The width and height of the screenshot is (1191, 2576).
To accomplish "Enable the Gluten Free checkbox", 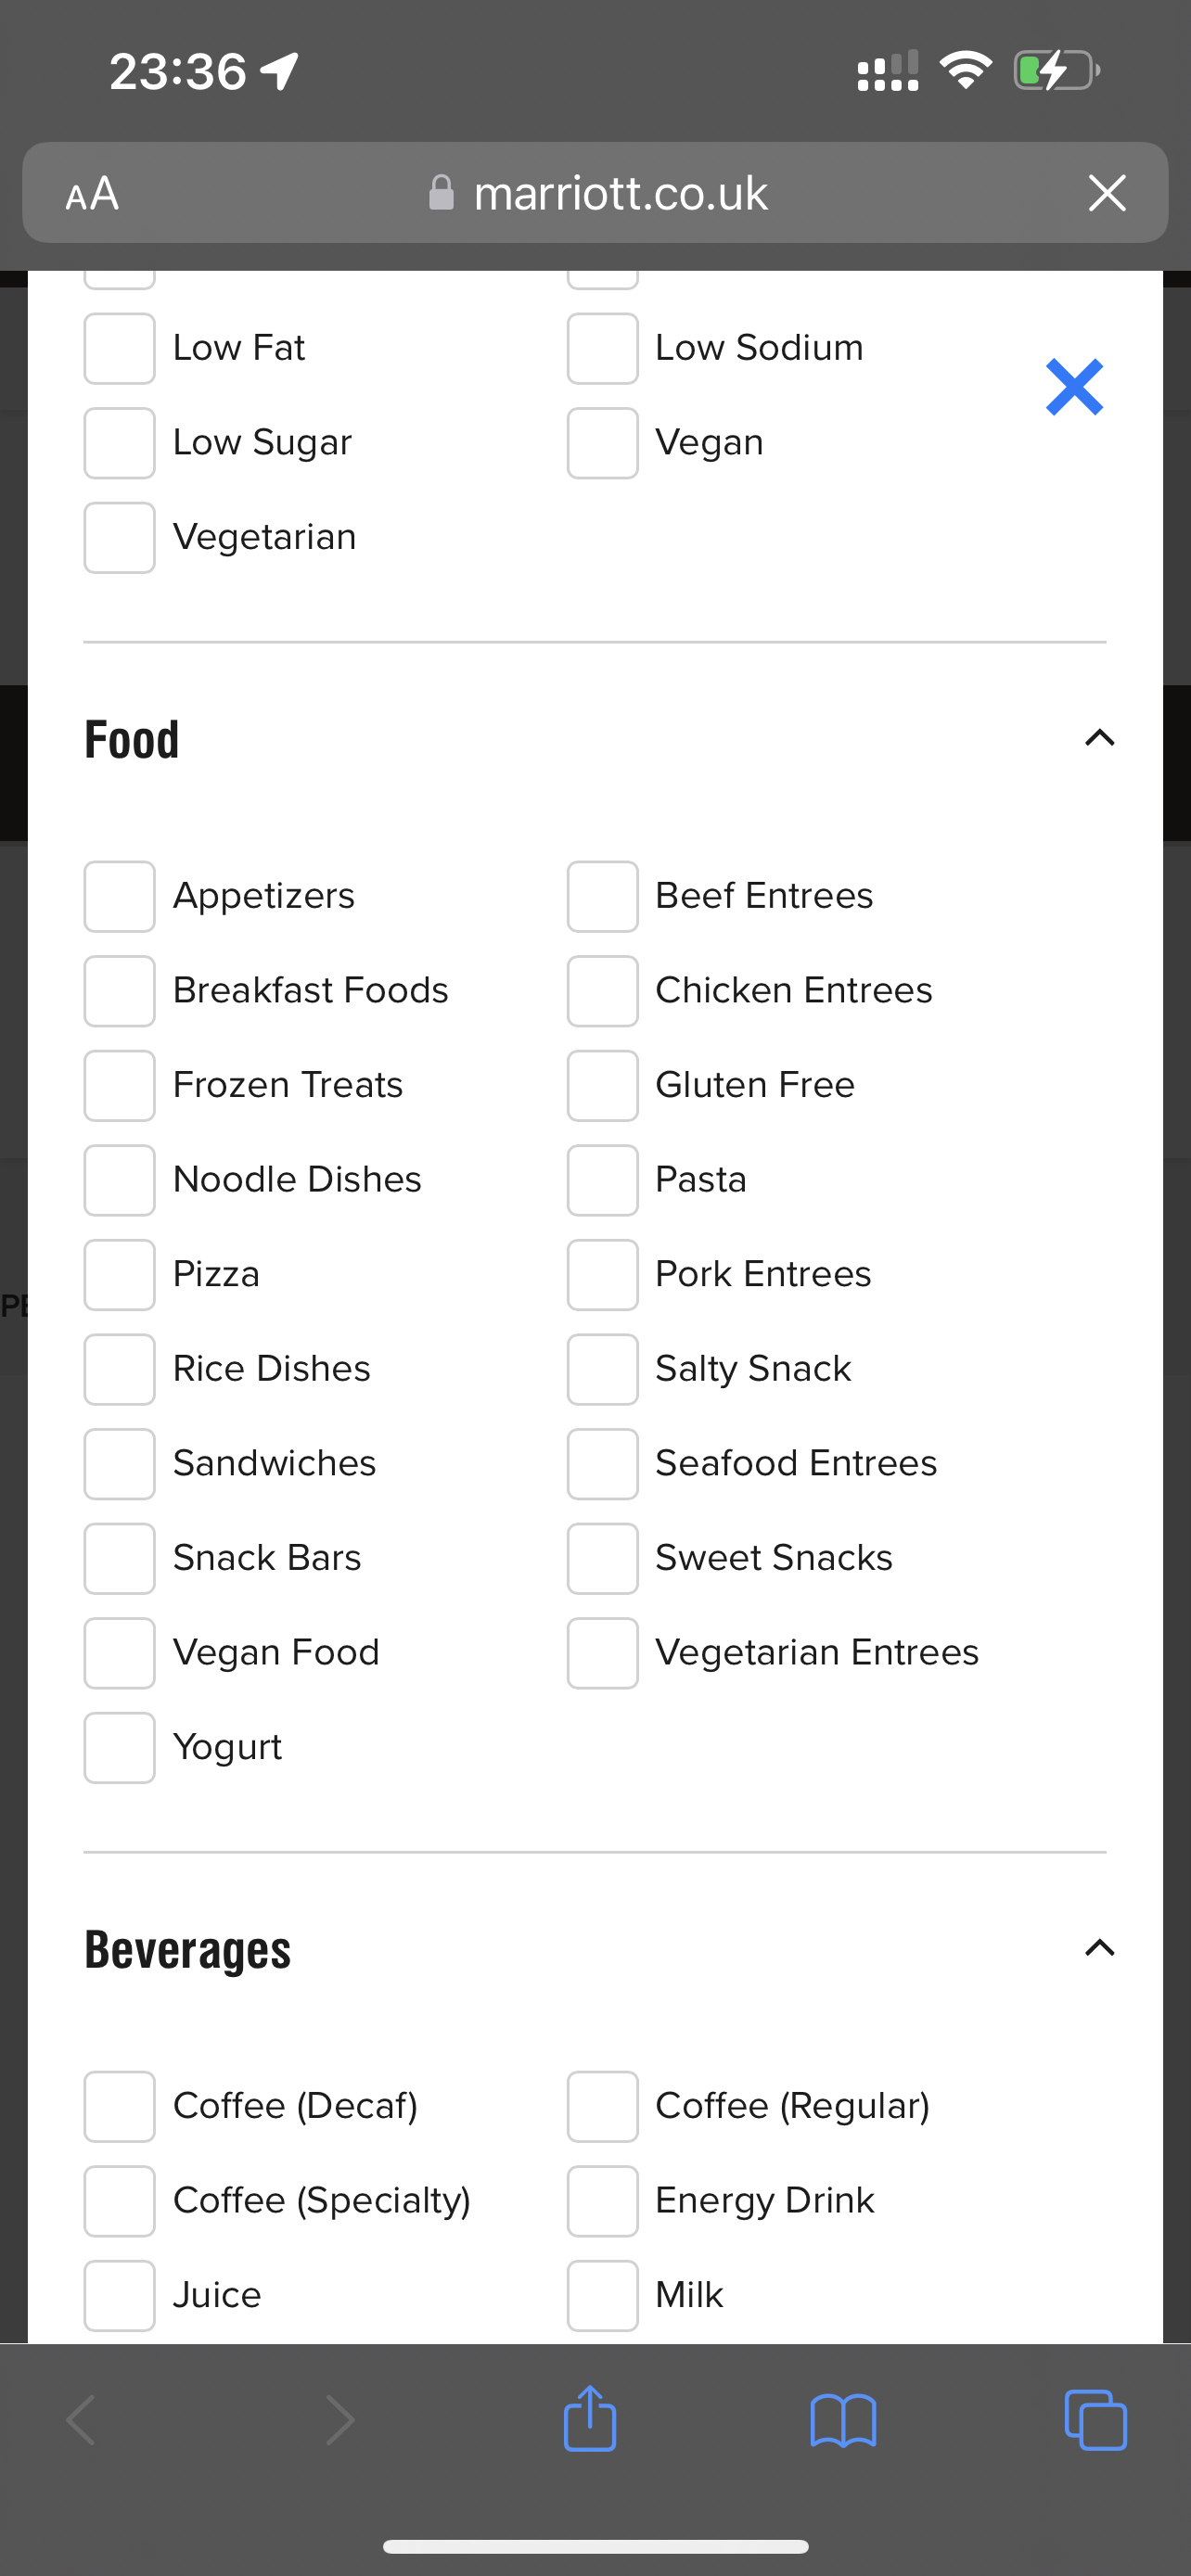I will click(x=602, y=1086).
